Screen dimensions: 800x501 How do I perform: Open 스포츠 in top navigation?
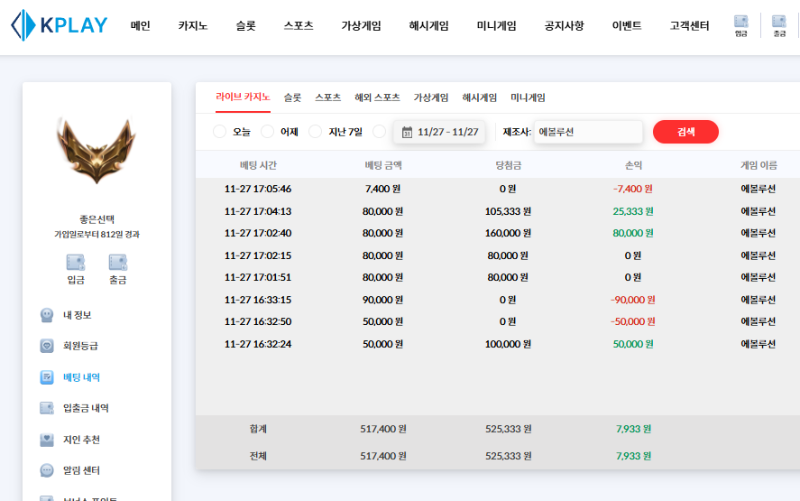(298, 26)
